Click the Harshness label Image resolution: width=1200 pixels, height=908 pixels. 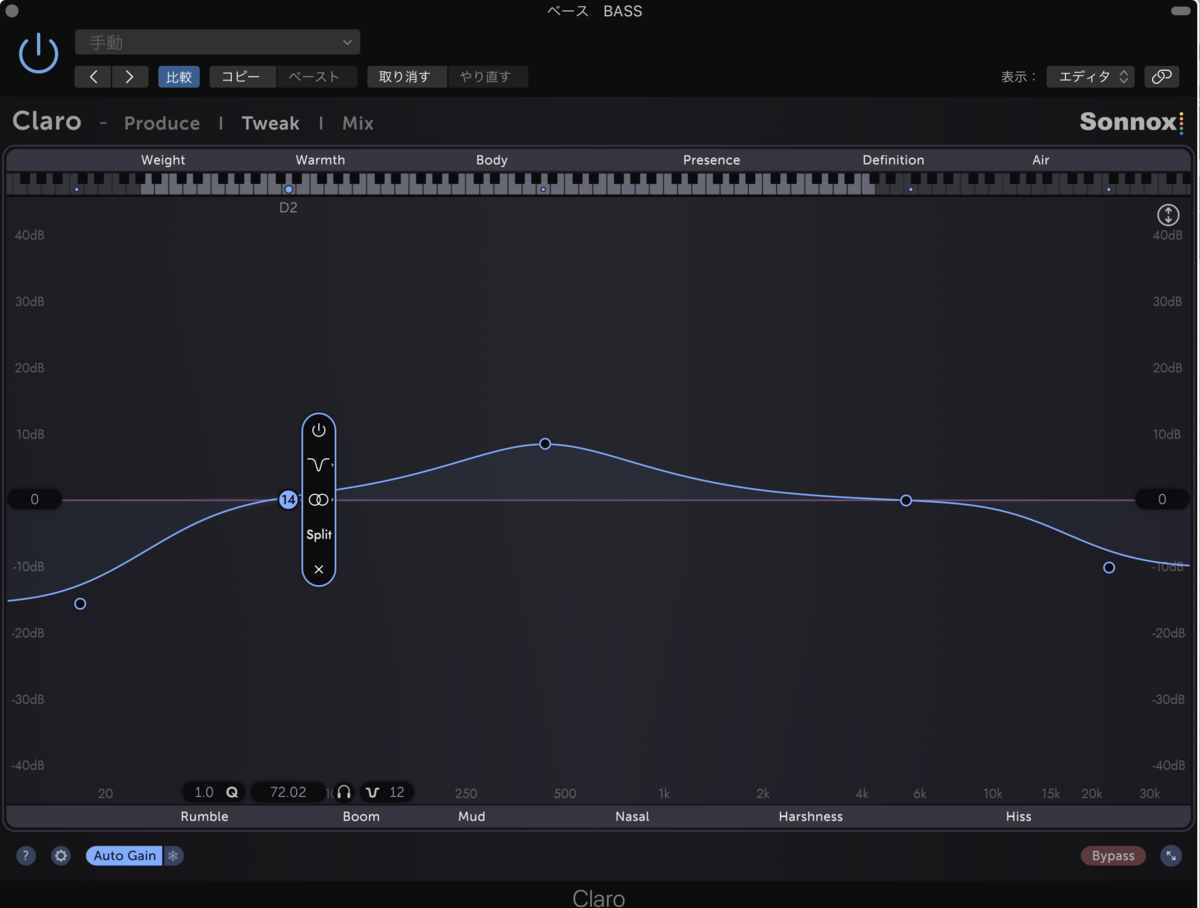point(811,817)
